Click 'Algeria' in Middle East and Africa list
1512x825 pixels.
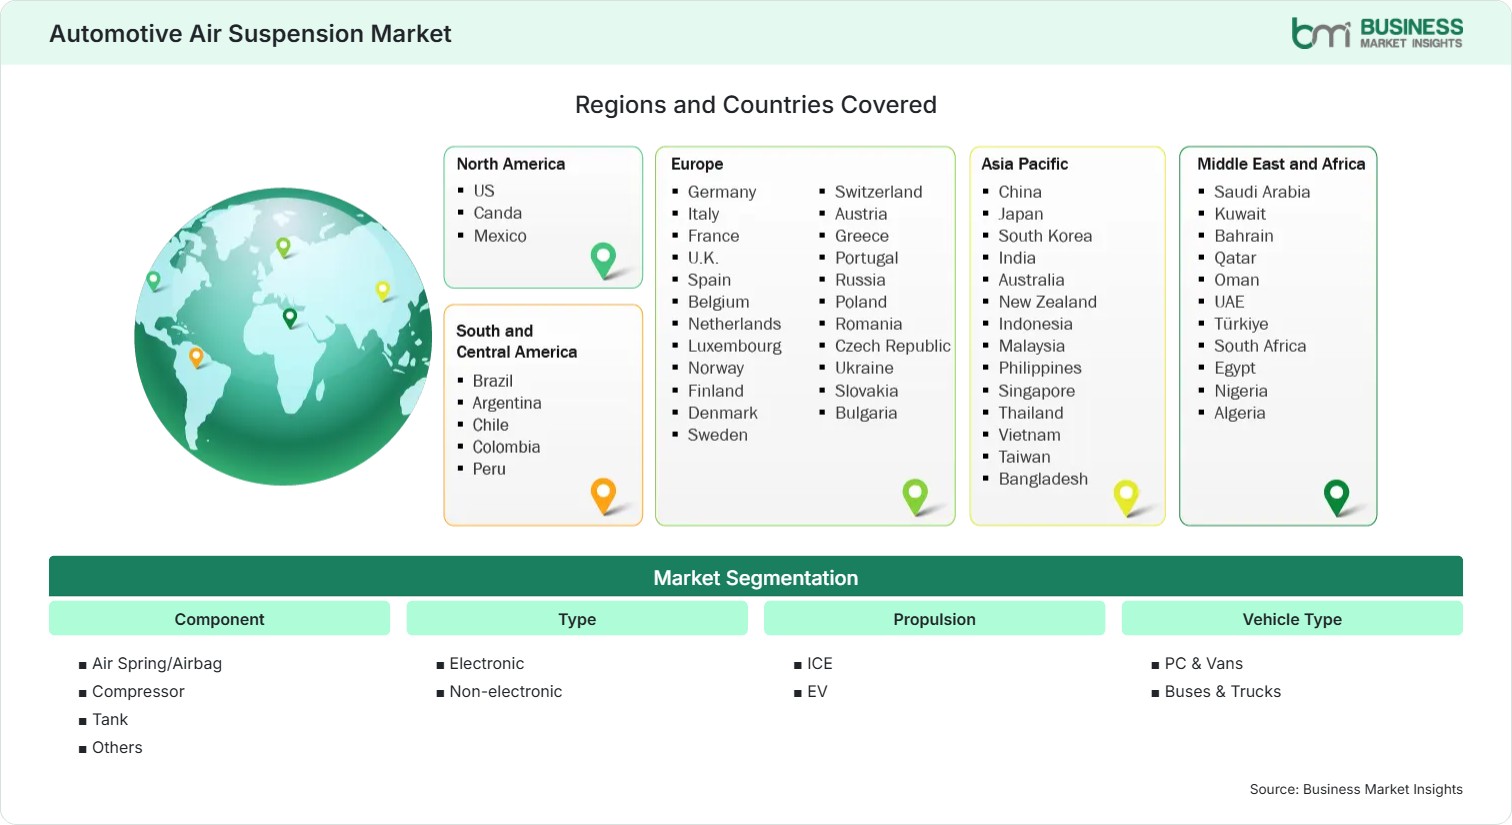tap(1240, 413)
